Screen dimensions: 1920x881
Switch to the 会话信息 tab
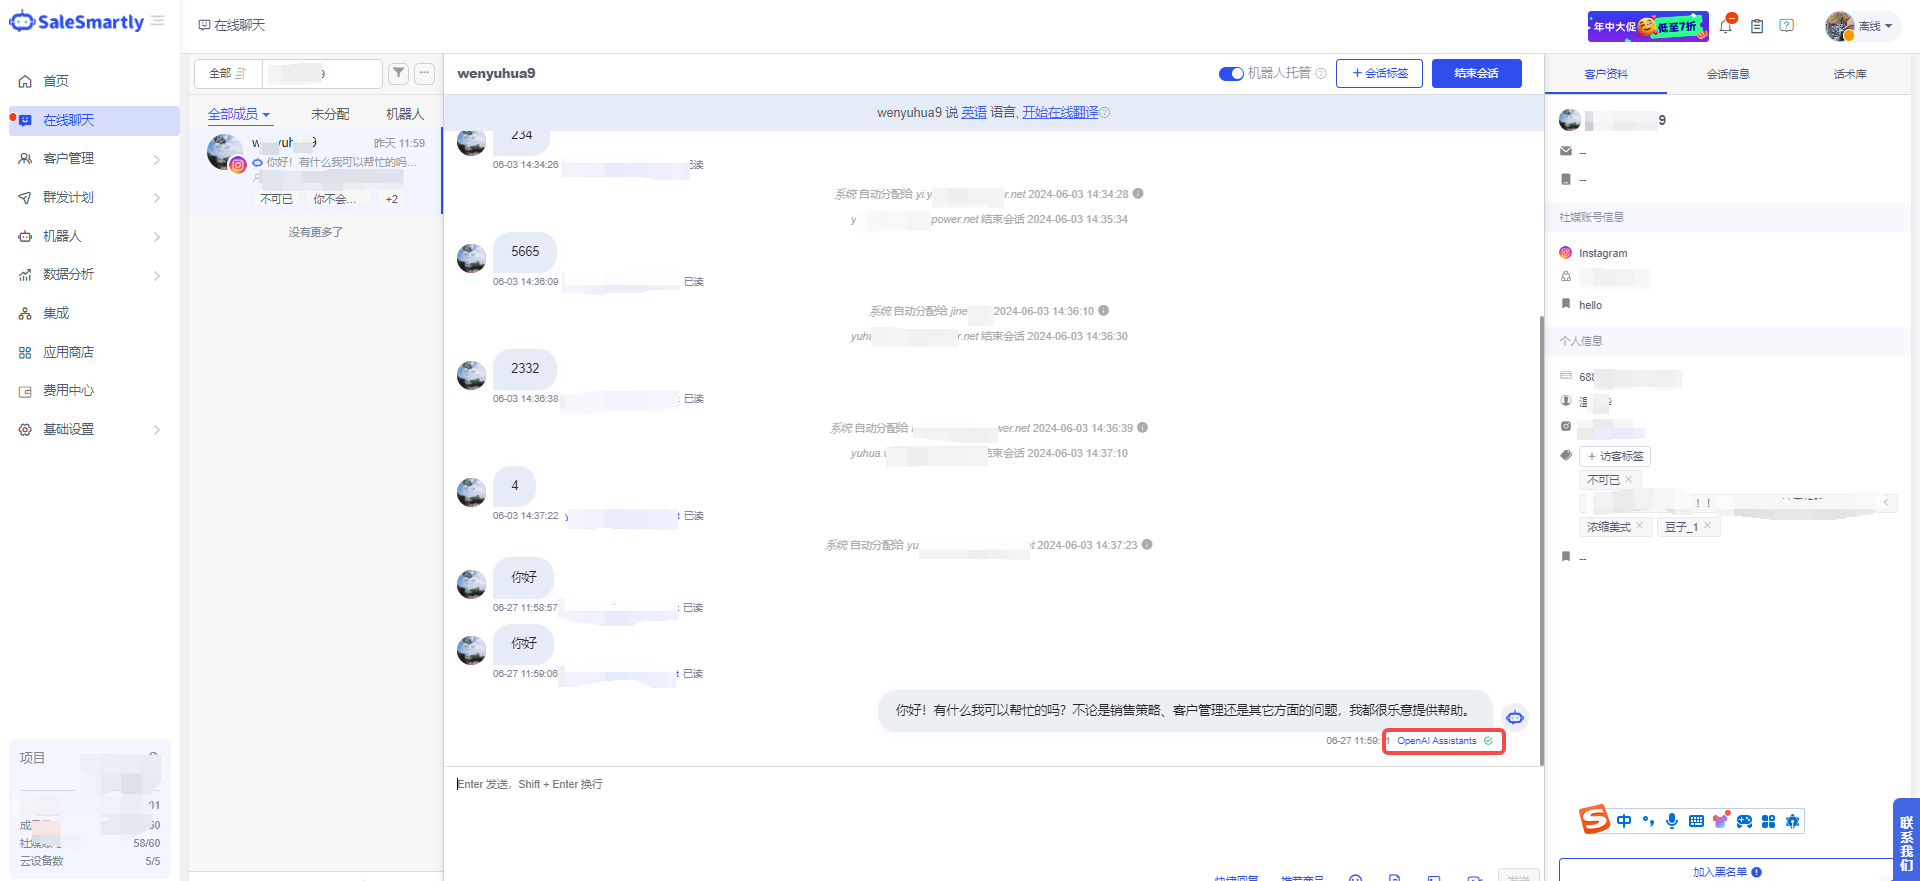coord(1728,74)
